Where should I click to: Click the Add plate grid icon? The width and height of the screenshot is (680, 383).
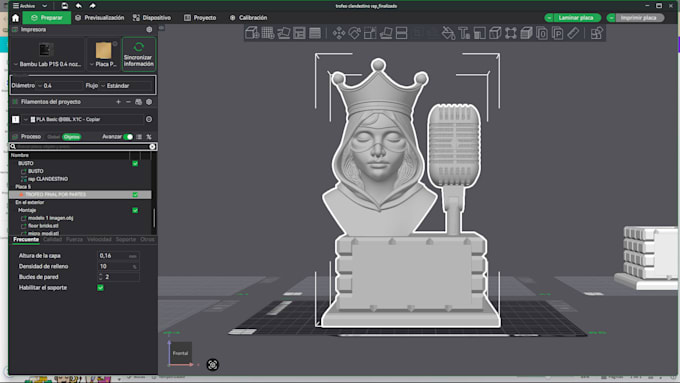268,33
